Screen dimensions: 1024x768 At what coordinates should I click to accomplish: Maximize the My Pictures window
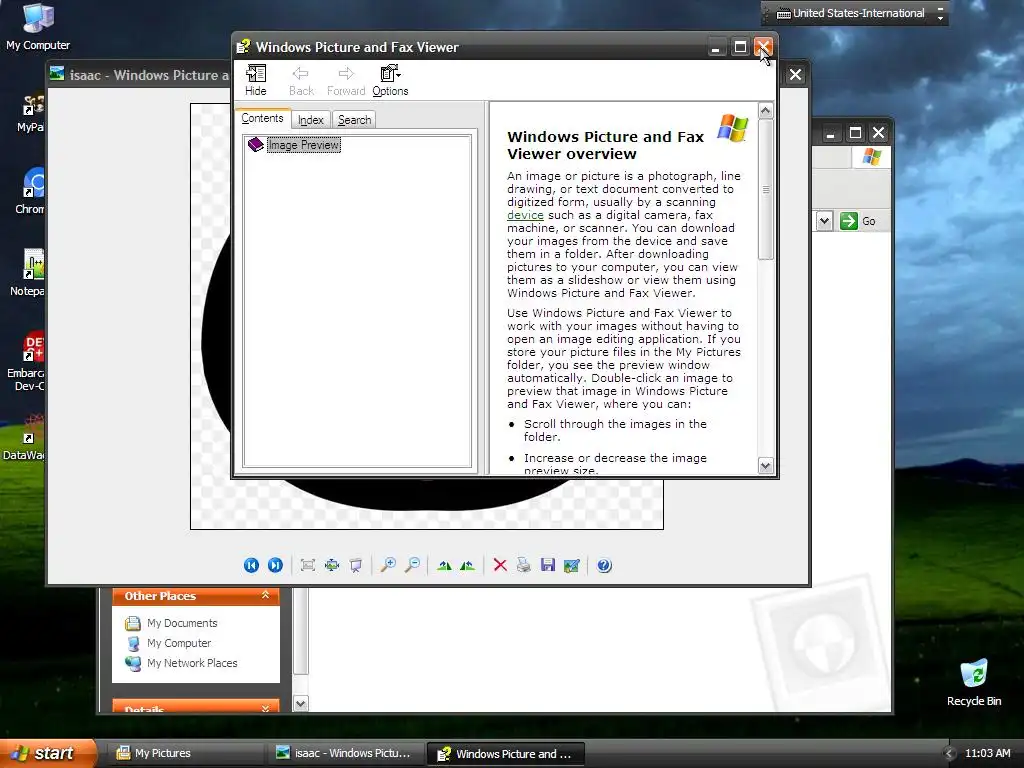855,133
